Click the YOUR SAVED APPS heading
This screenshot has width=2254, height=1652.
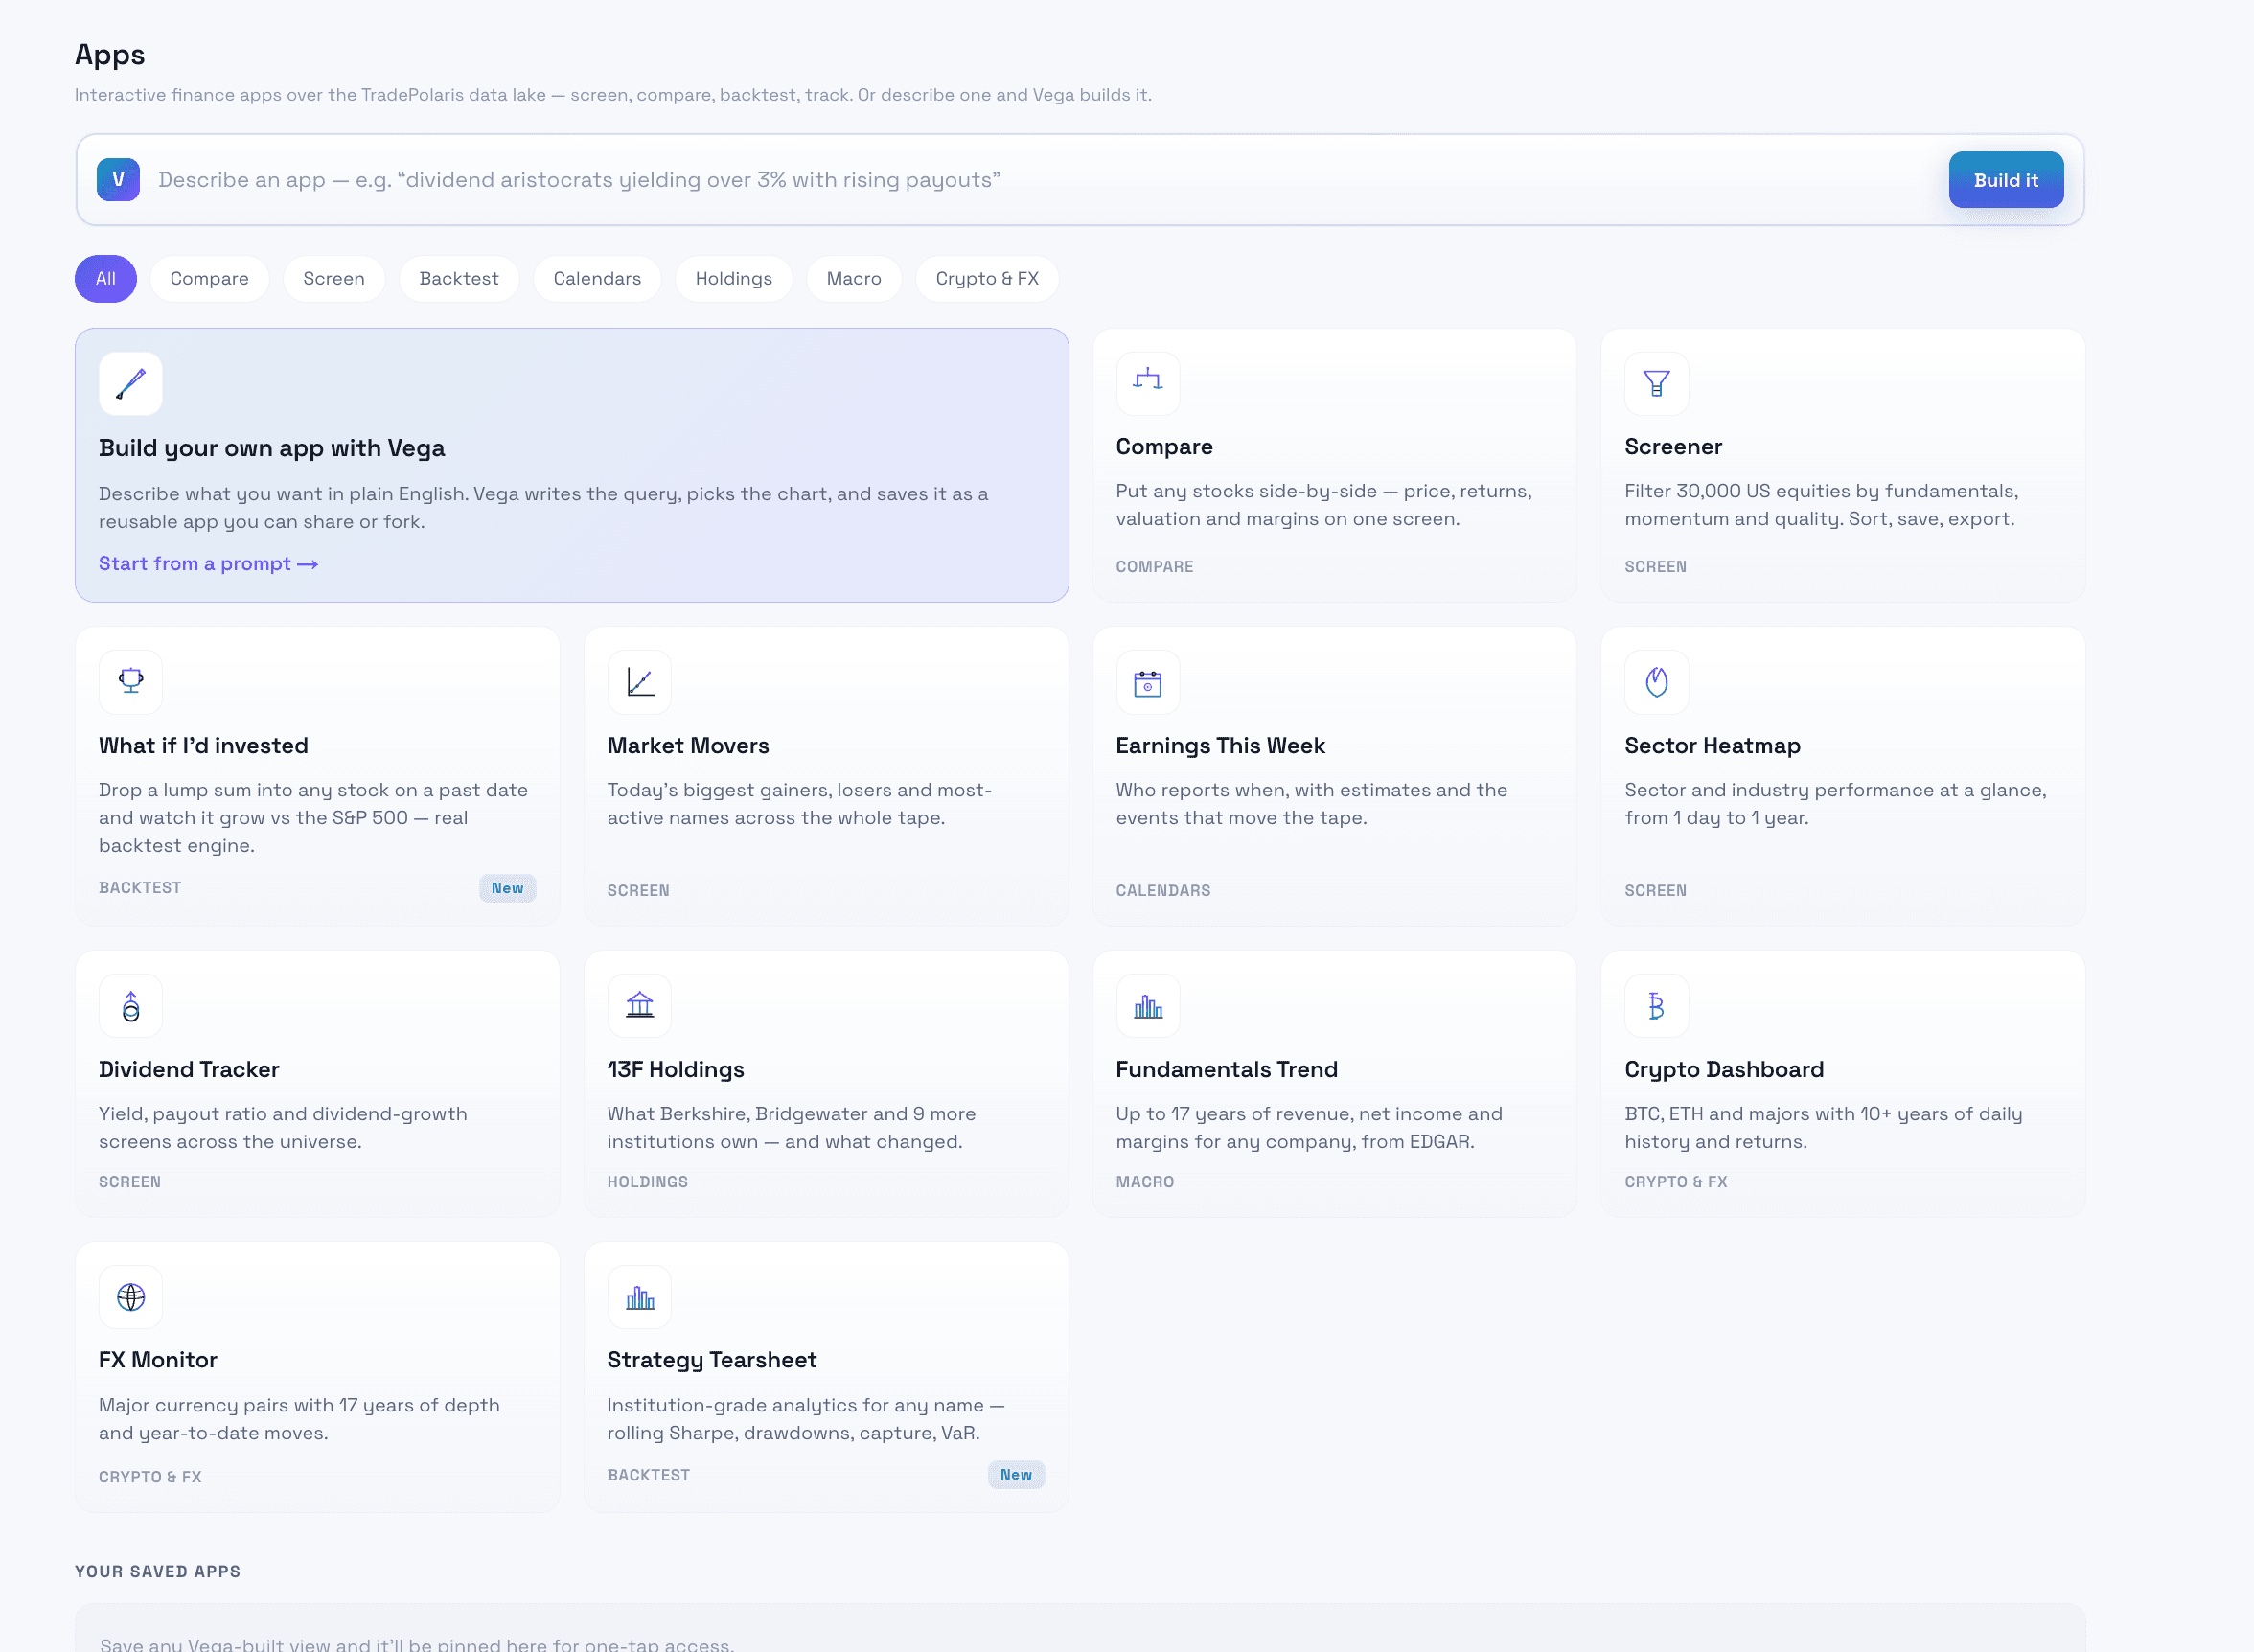(158, 1572)
